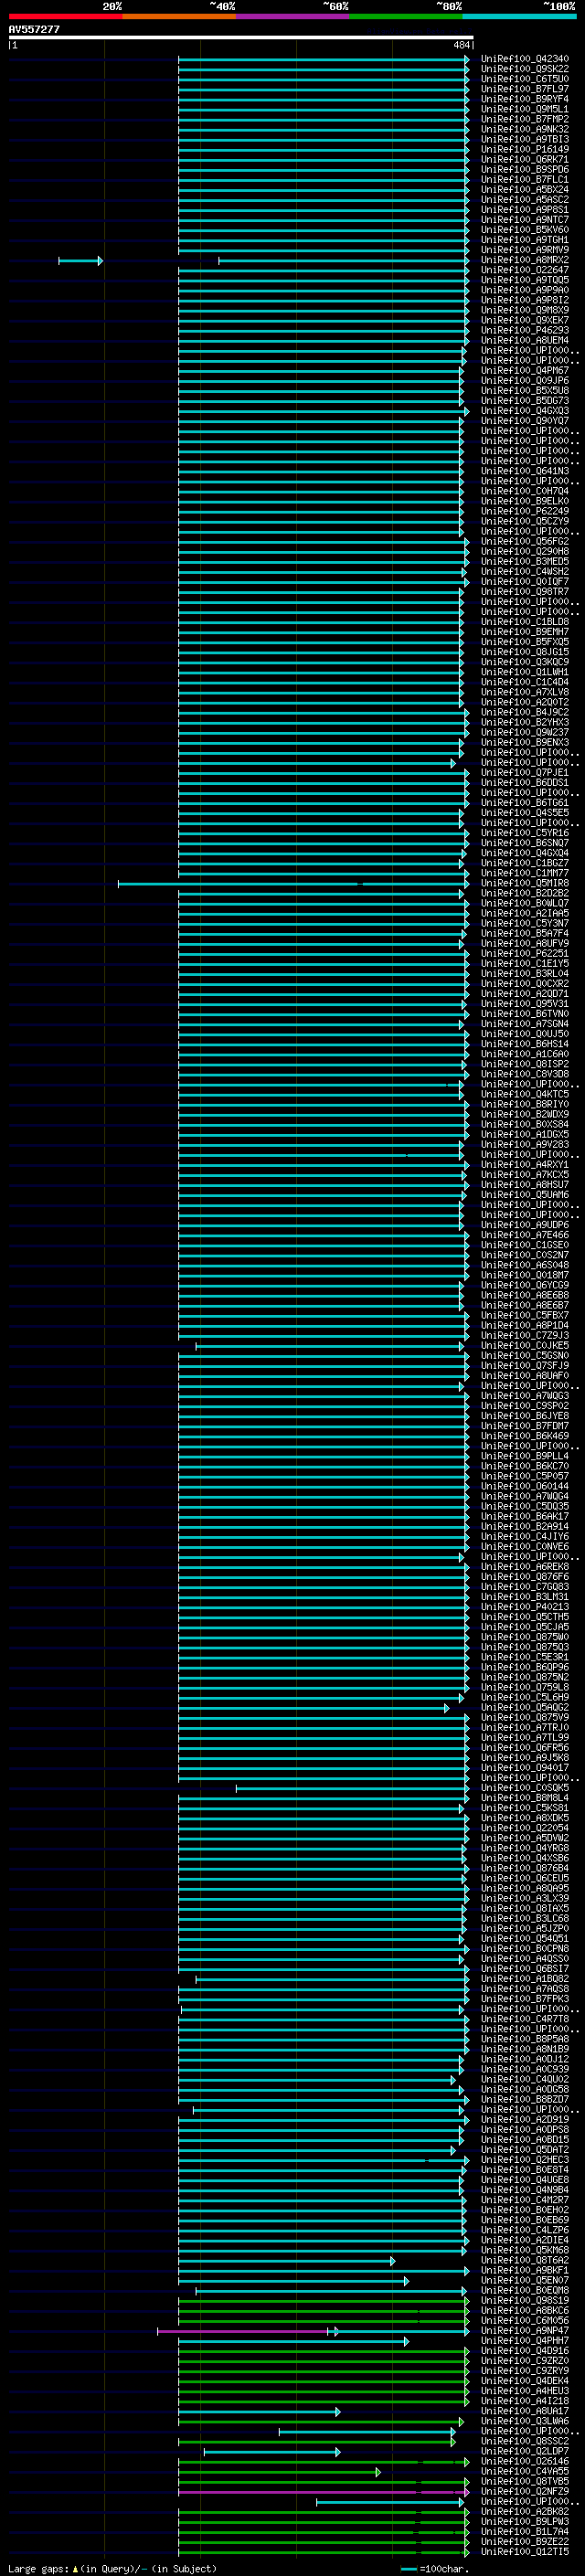Select hit UniRef100_P46293
This screenshot has width=585, height=2576.
pyautogui.click(x=524, y=330)
